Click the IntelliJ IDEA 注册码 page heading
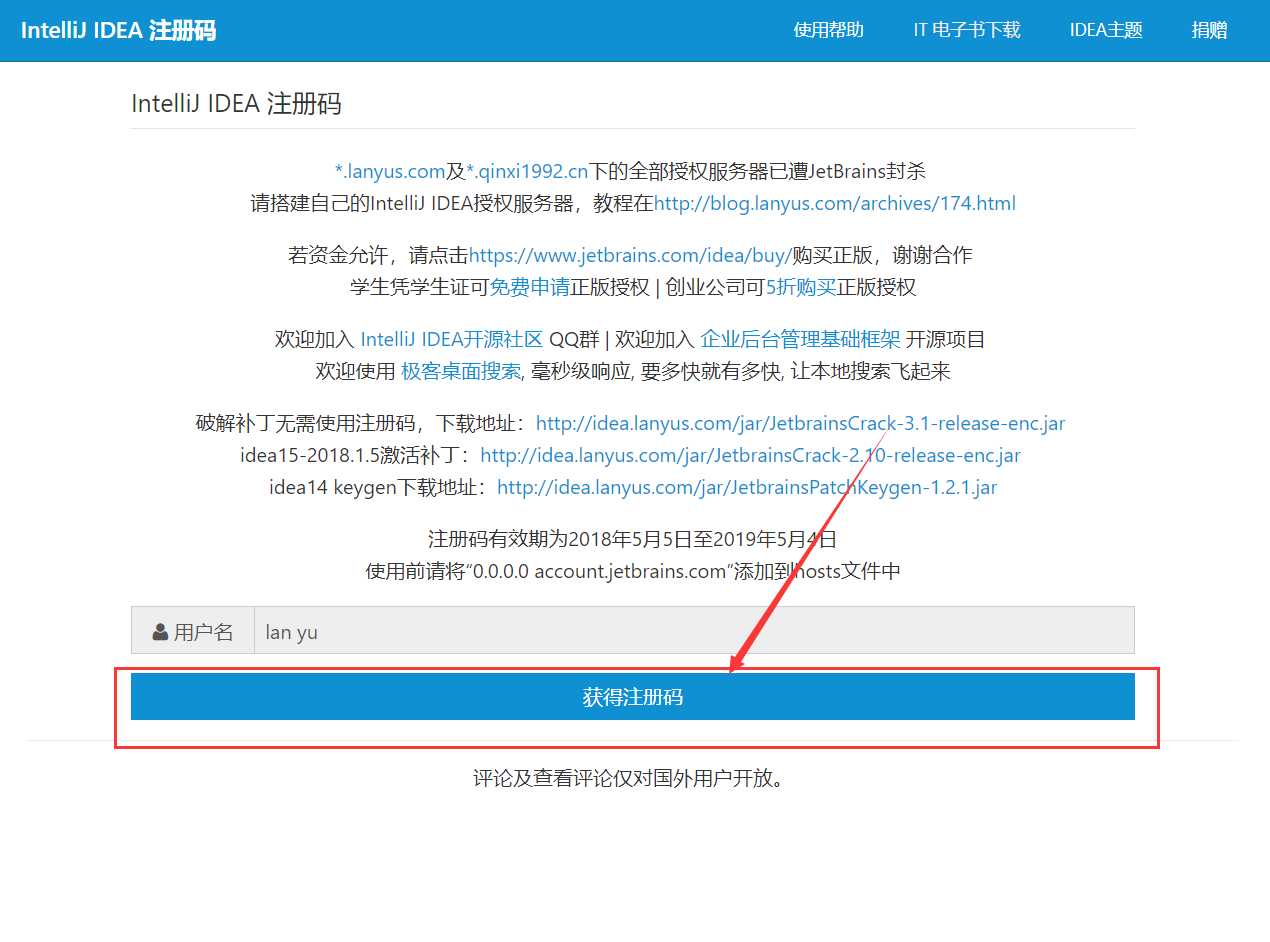 coord(236,103)
